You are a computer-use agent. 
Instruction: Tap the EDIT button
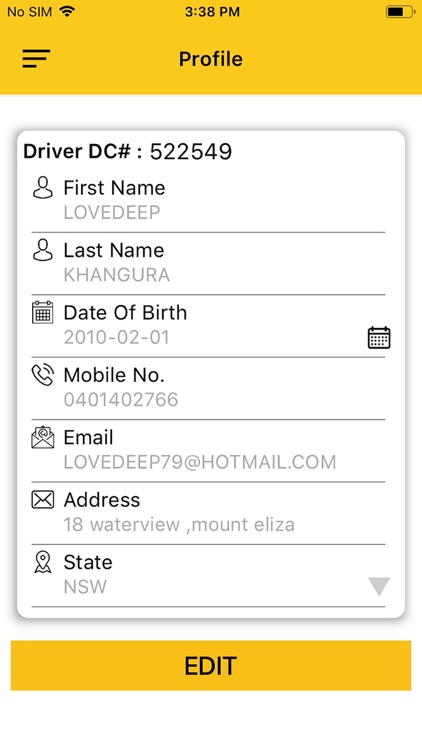pyautogui.click(x=211, y=665)
